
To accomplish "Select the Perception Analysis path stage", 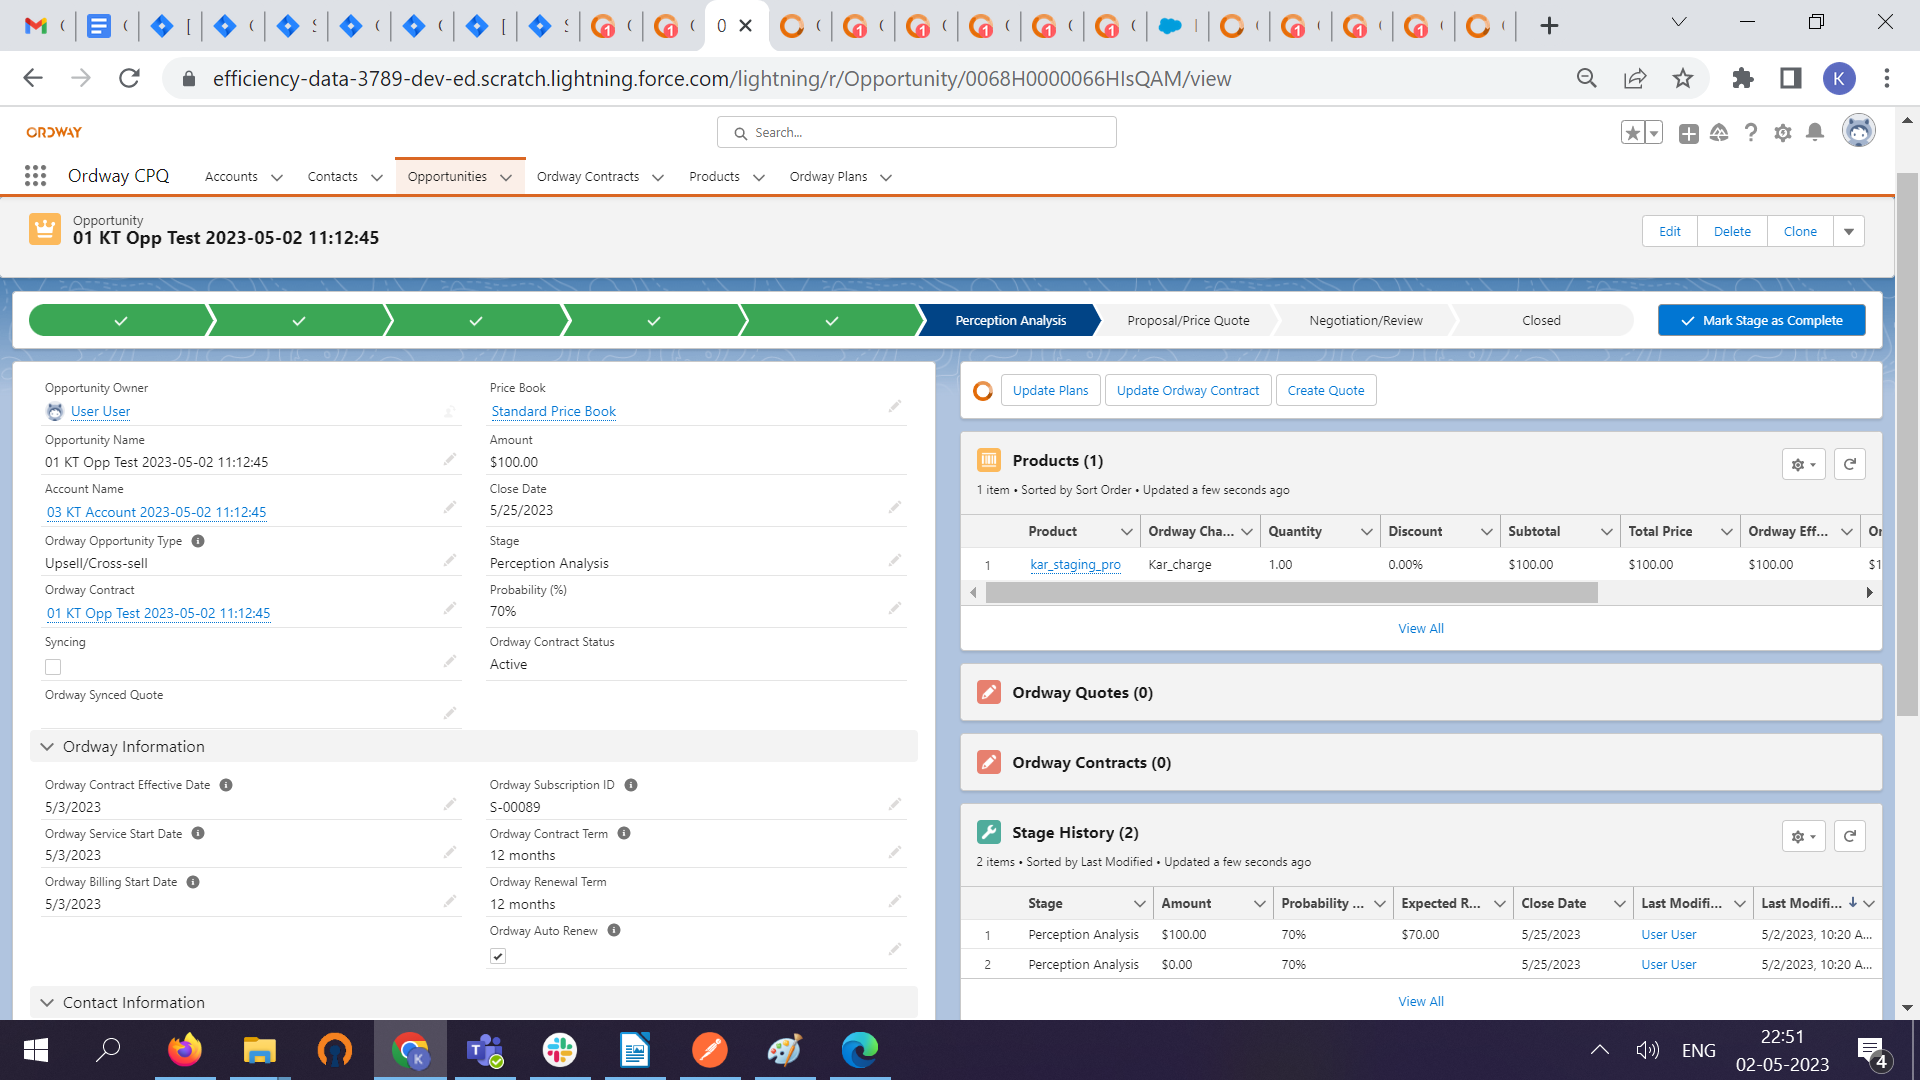I will coord(1010,321).
